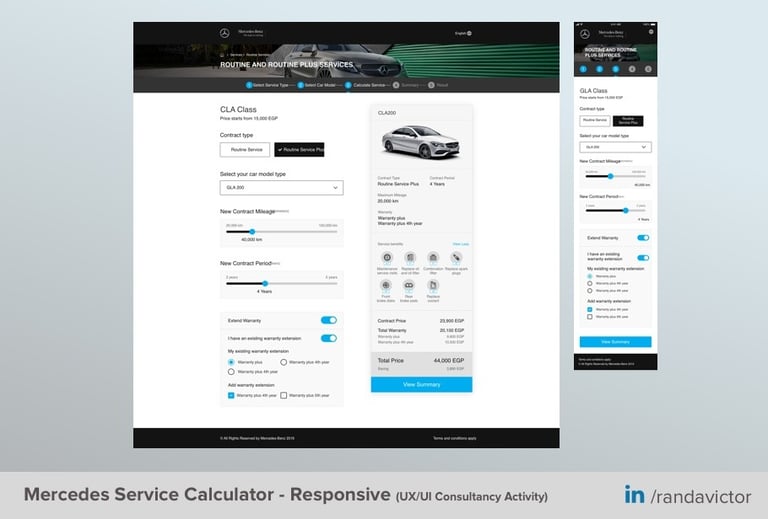This screenshot has width=768, height=519.
Task: Click the globe icon beside English
Action: point(469,33)
